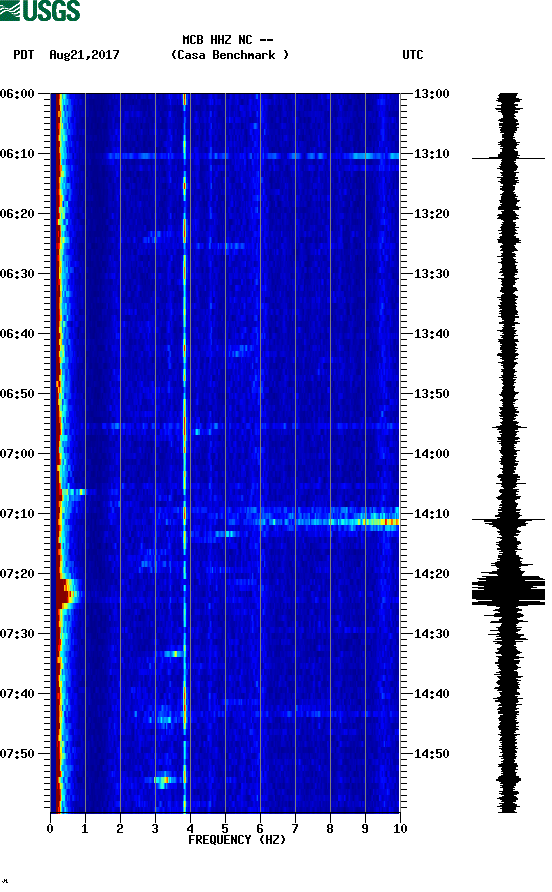The image size is (552, 892).
Task: Click the 6 Hz frequency tick label
Action: (260, 829)
